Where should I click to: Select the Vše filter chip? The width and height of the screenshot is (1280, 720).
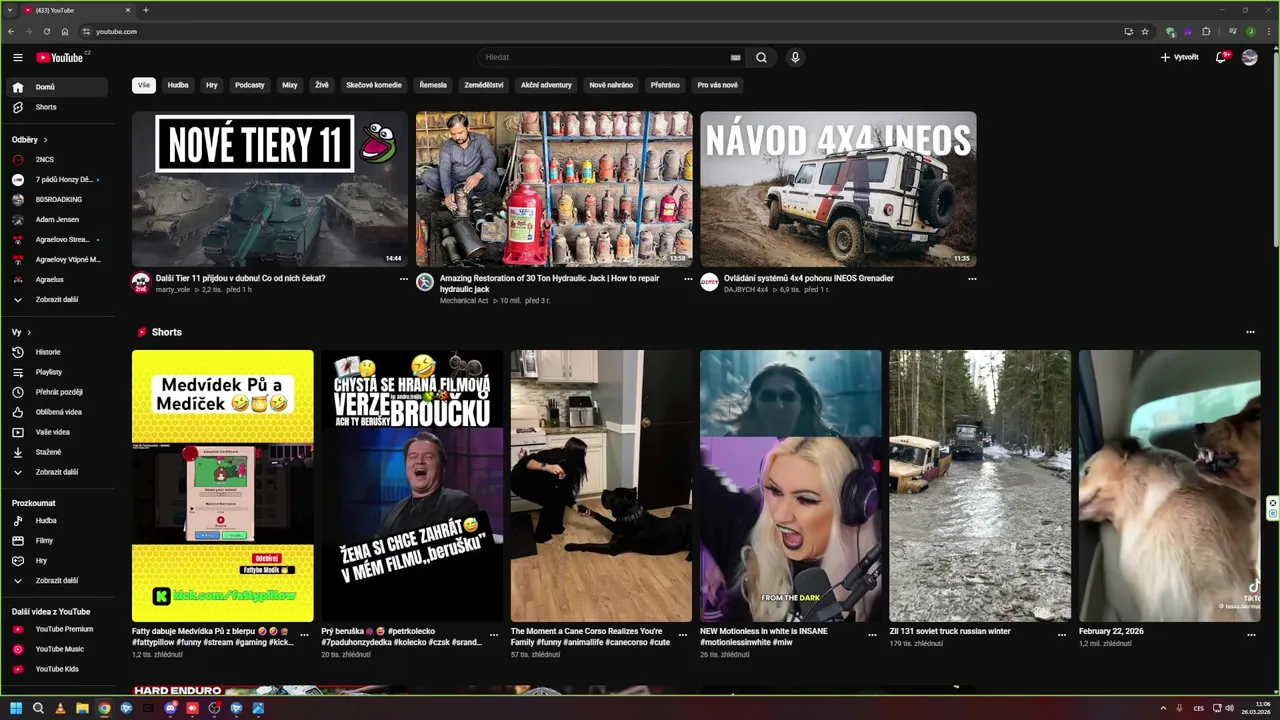(x=144, y=85)
